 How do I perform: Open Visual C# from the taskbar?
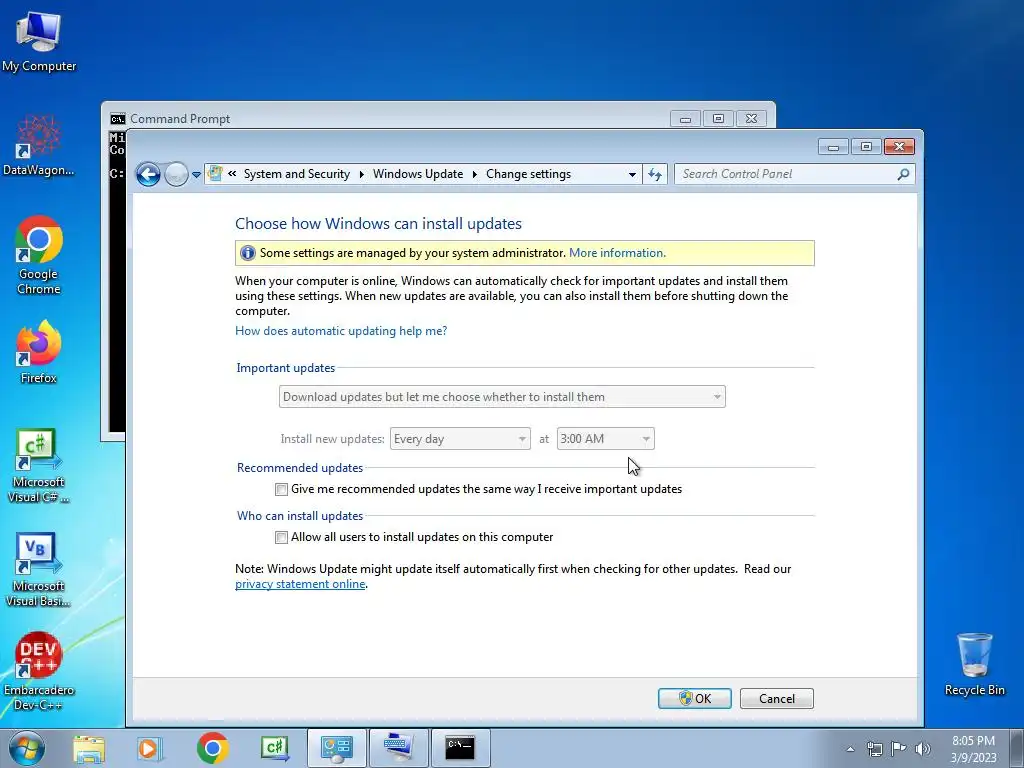275,748
